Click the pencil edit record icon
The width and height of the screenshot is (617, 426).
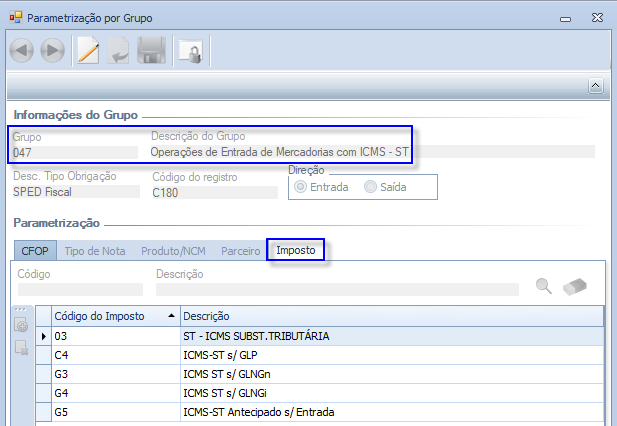coord(88,50)
